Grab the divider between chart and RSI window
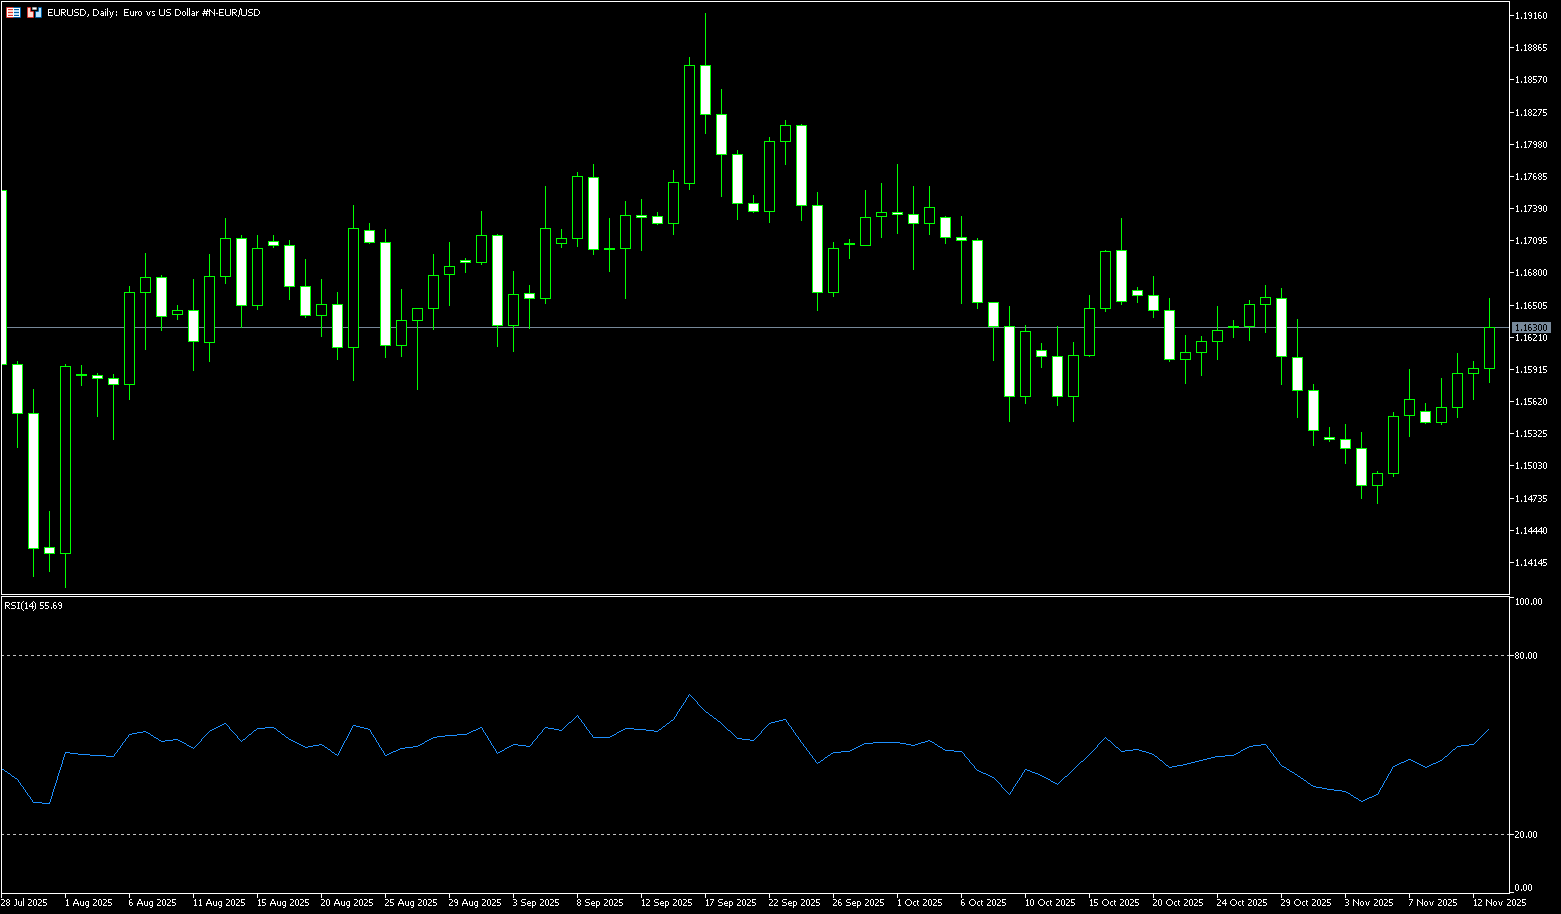Screen dimensions: 1561x914 coord(750,595)
